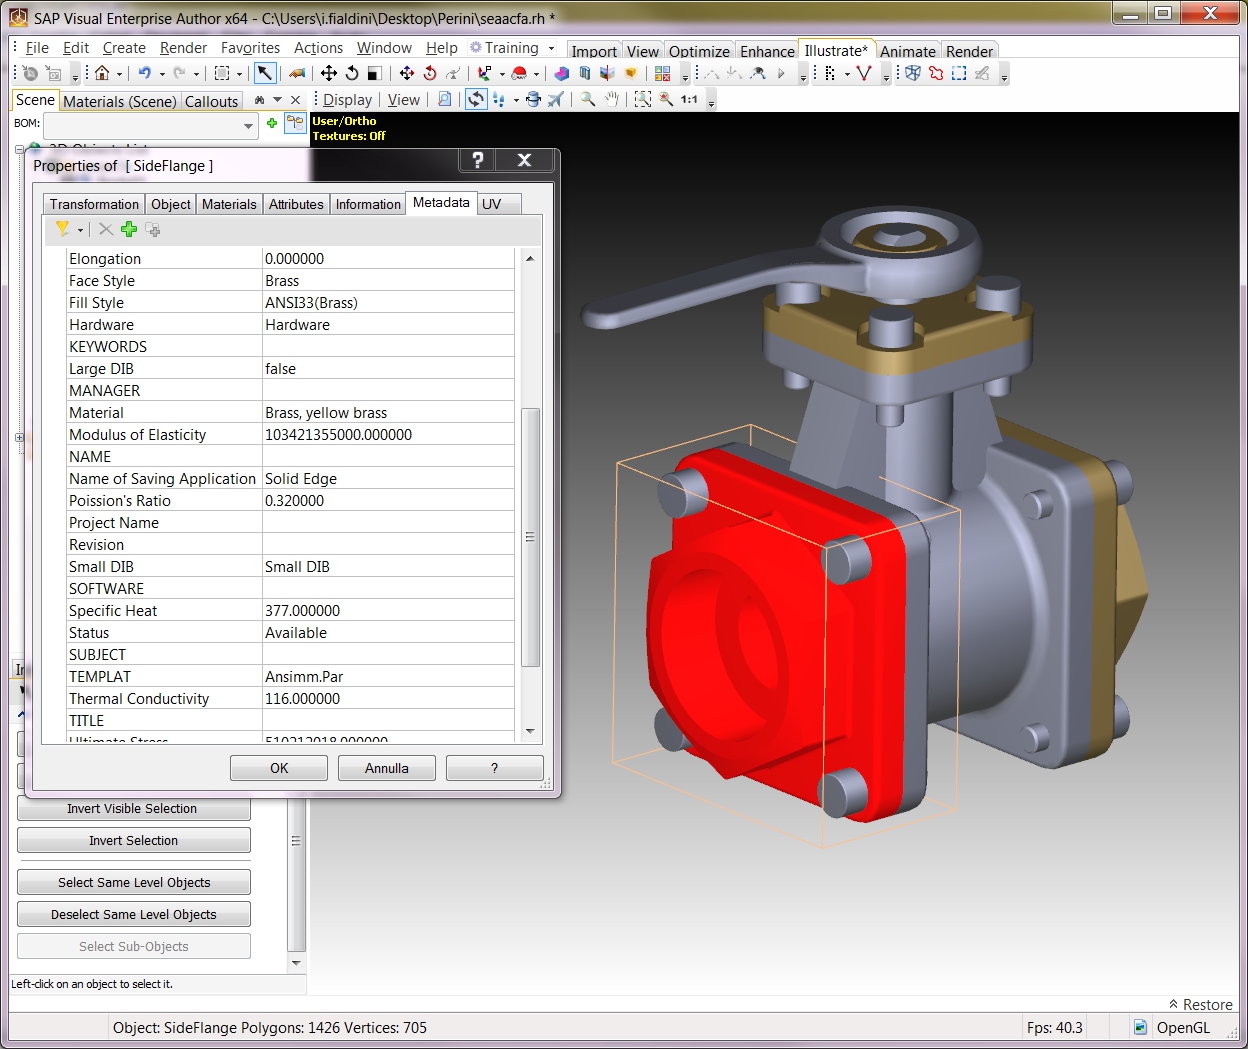Click OpenGL renderer status bar entry
Viewport: 1248px width, 1049px height.
1172,1027
